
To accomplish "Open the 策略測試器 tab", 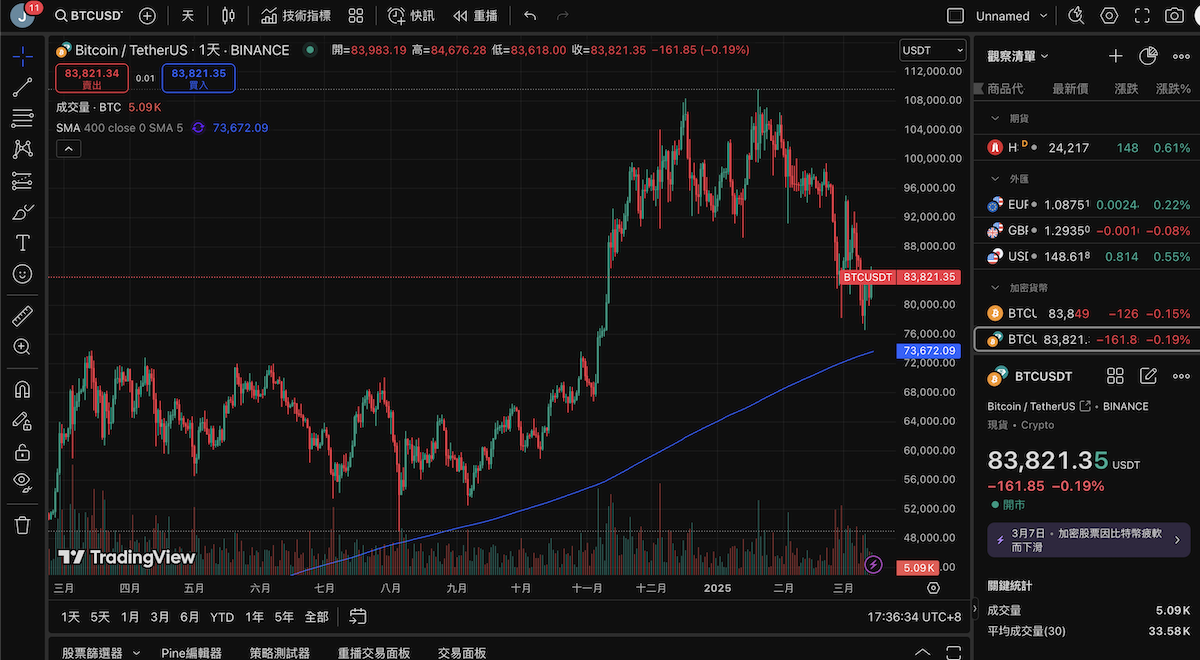I will (x=280, y=653).
